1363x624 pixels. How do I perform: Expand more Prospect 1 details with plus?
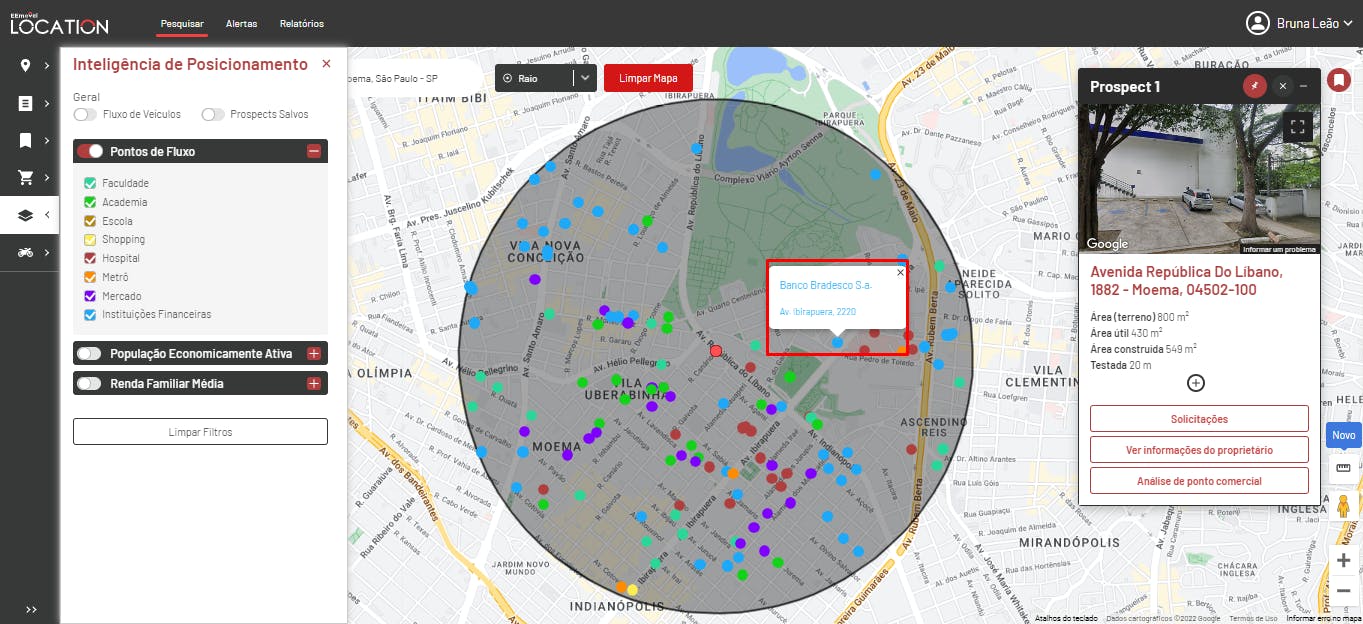[x=1196, y=383]
